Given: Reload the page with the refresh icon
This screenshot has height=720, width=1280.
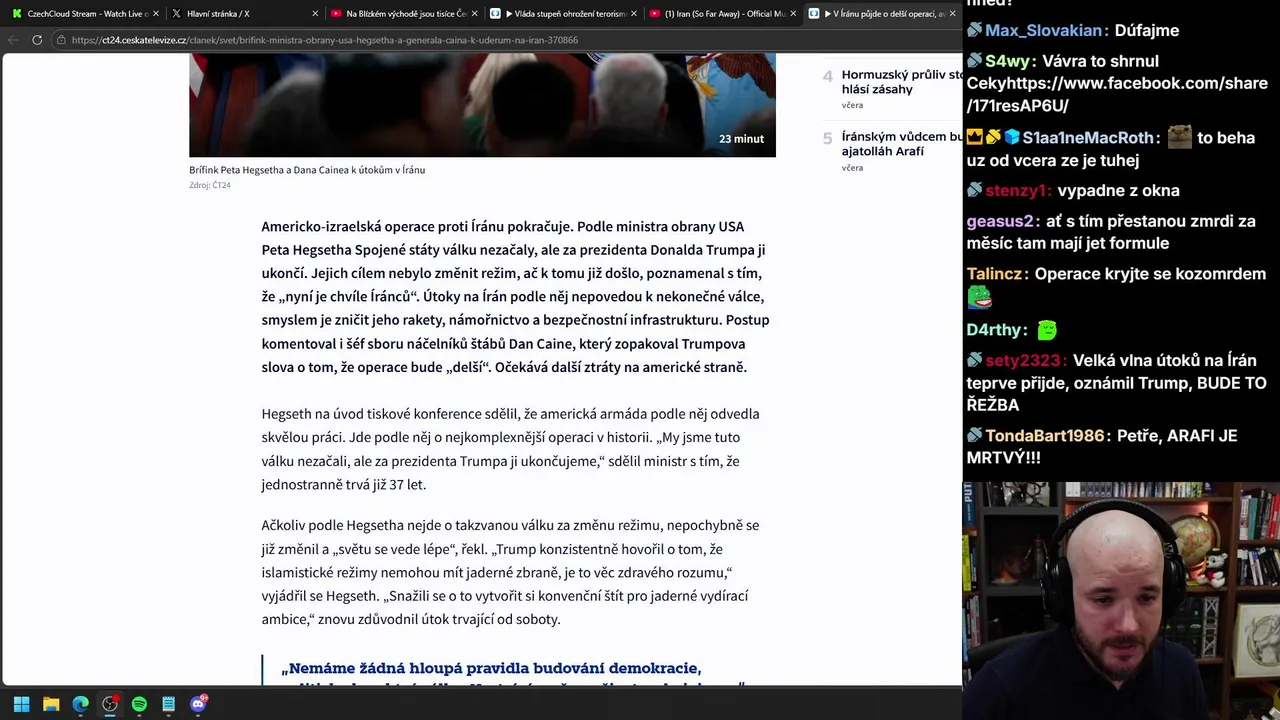Looking at the screenshot, I should [37, 40].
